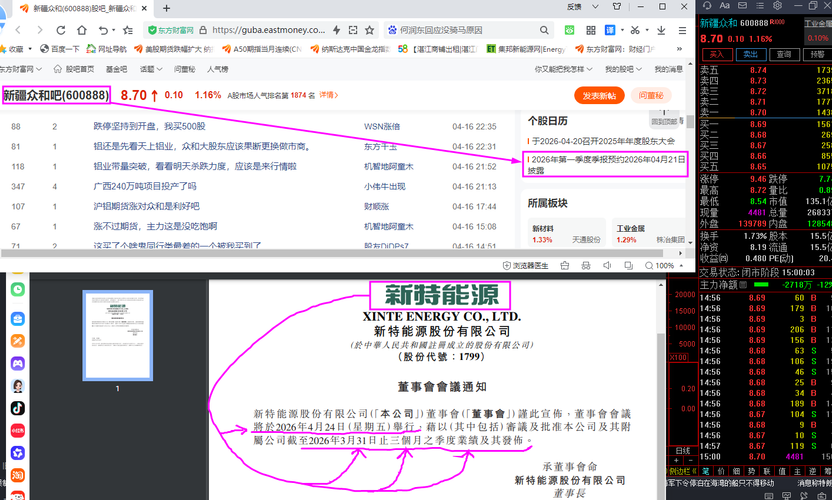Click the screenshot-scan icon in address bar
Screen dimensions: 832x500
coord(353,30)
